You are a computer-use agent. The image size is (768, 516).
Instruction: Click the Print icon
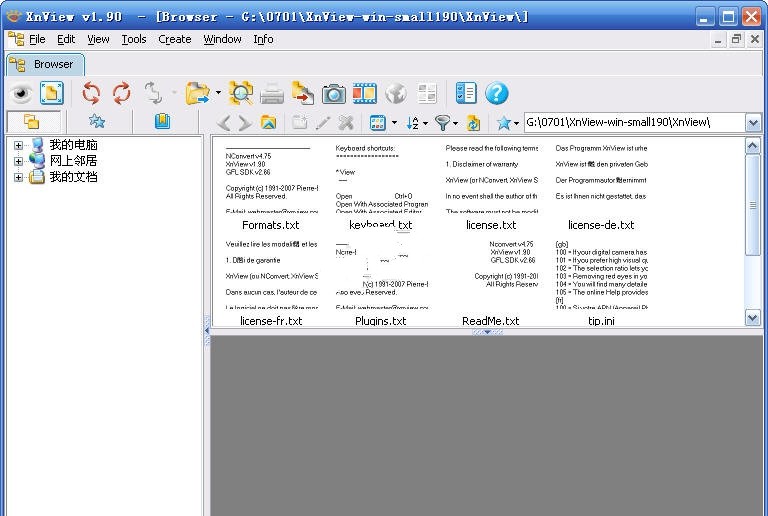(x=272, y=93)
